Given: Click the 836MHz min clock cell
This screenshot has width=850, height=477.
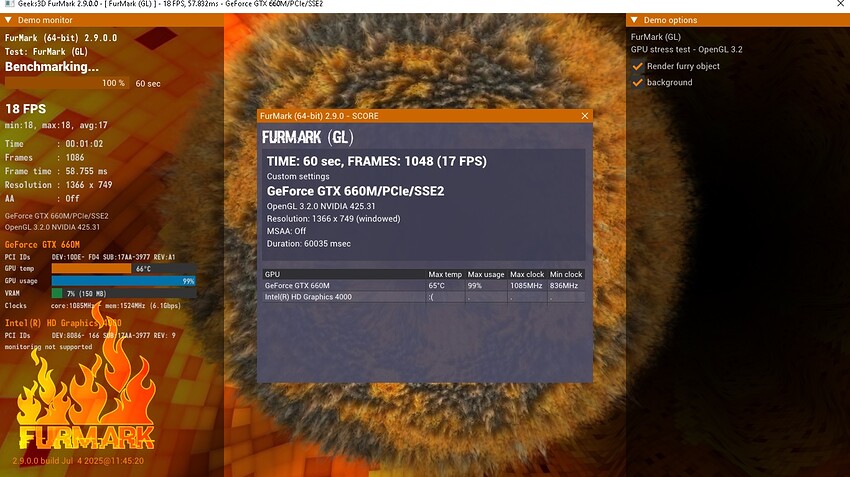Looking at the screenshot, I should pos(564,286).
